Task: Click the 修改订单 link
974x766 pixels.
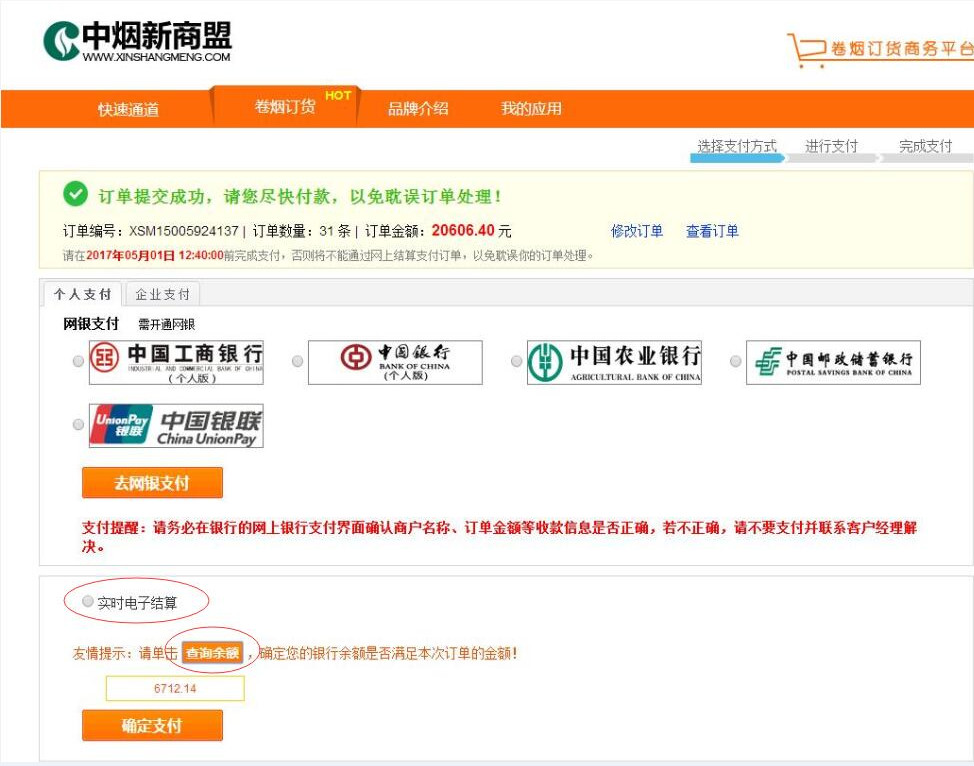Action: point(637,231)
